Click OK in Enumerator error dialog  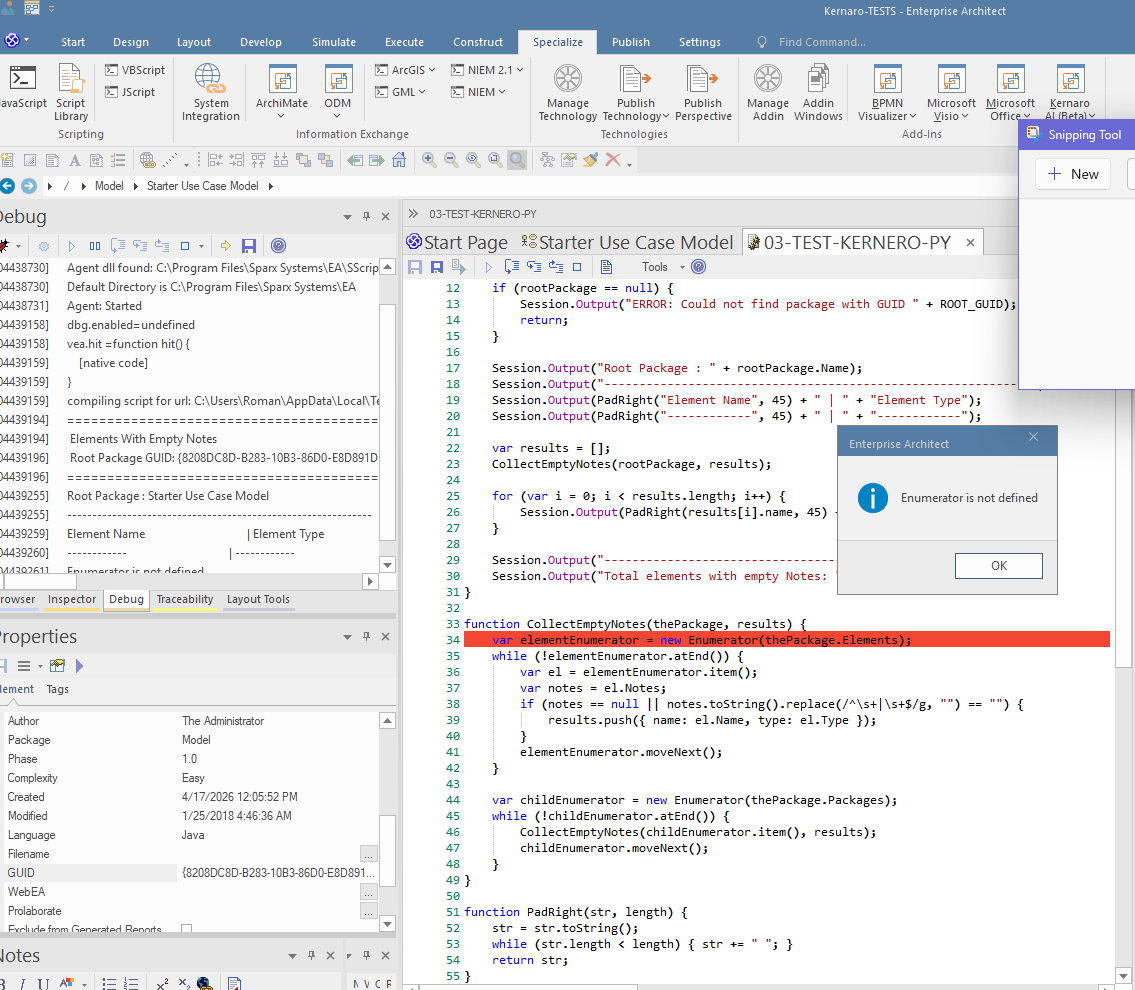pyautogui.click(x=998, y=565)
